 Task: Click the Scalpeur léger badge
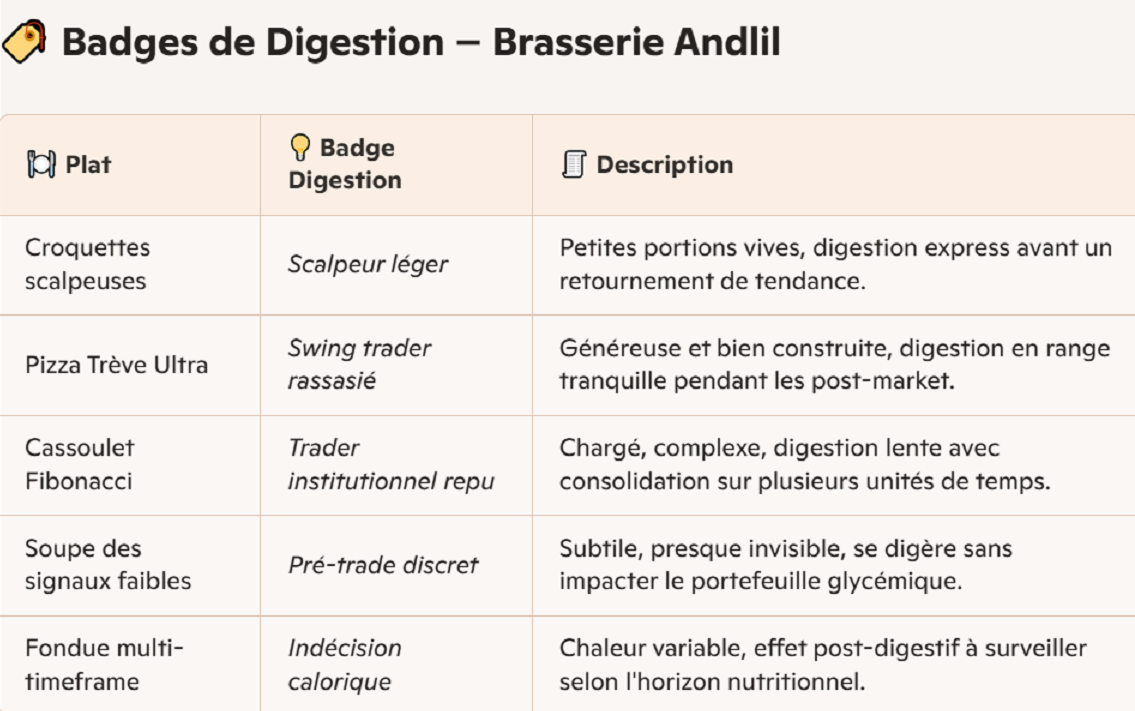(x=368, y=264)
